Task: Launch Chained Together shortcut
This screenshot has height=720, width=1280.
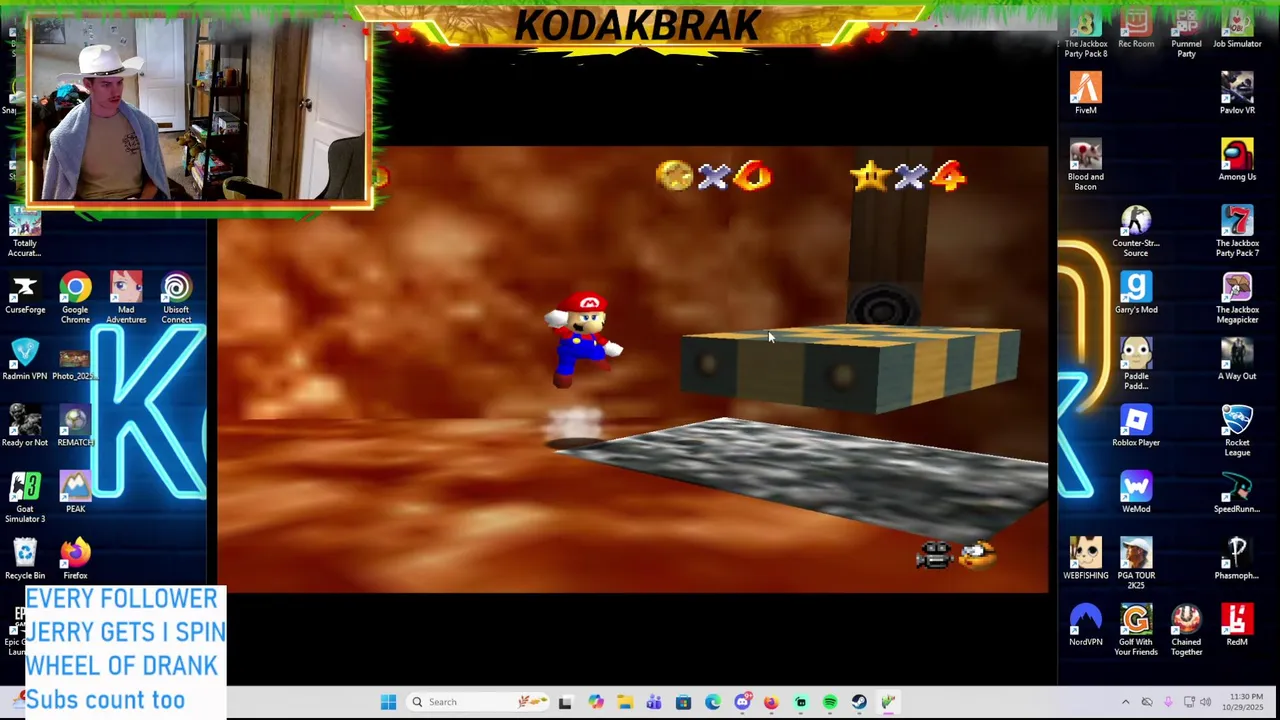Action: tap(1186, 630)
